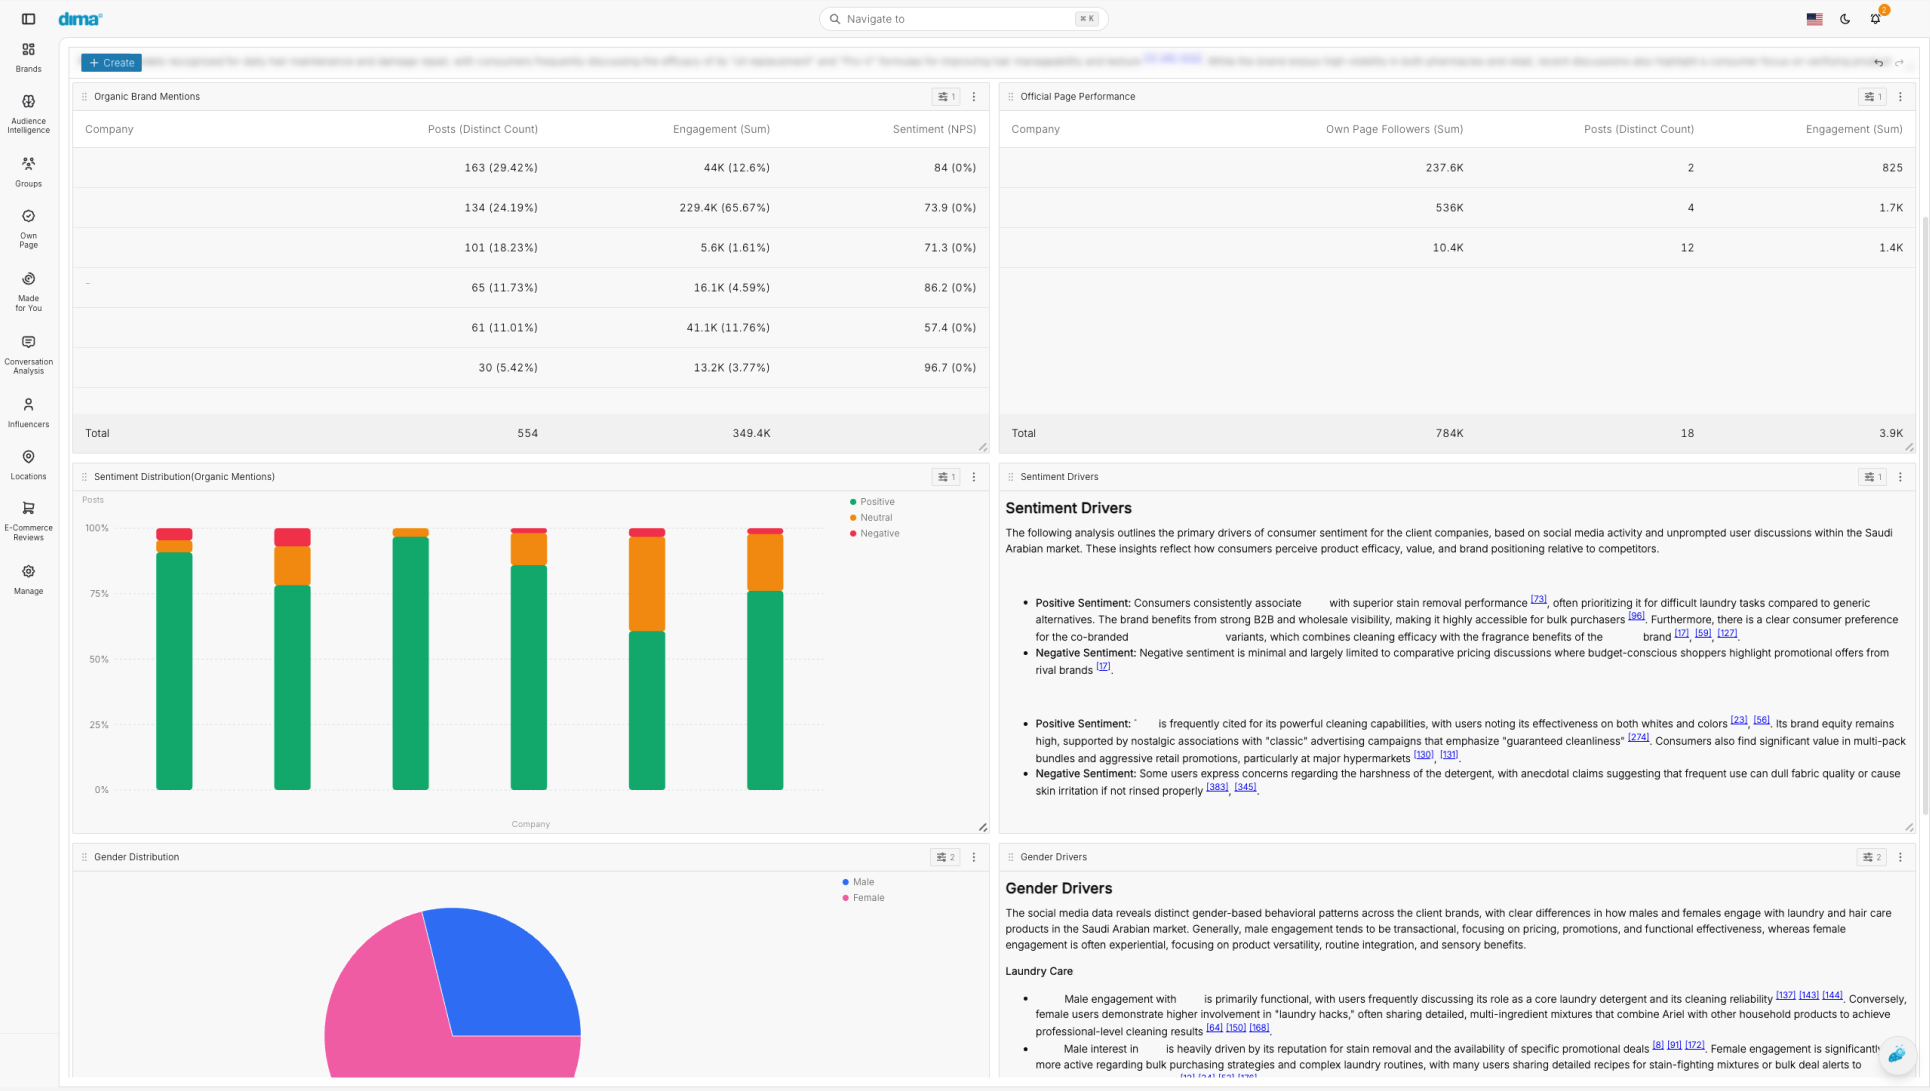Image resolution: width=1930 pixels, height=1091 pixels.
Task: Toggle the sidebar panel icon
Action: (x=28, y=19)
